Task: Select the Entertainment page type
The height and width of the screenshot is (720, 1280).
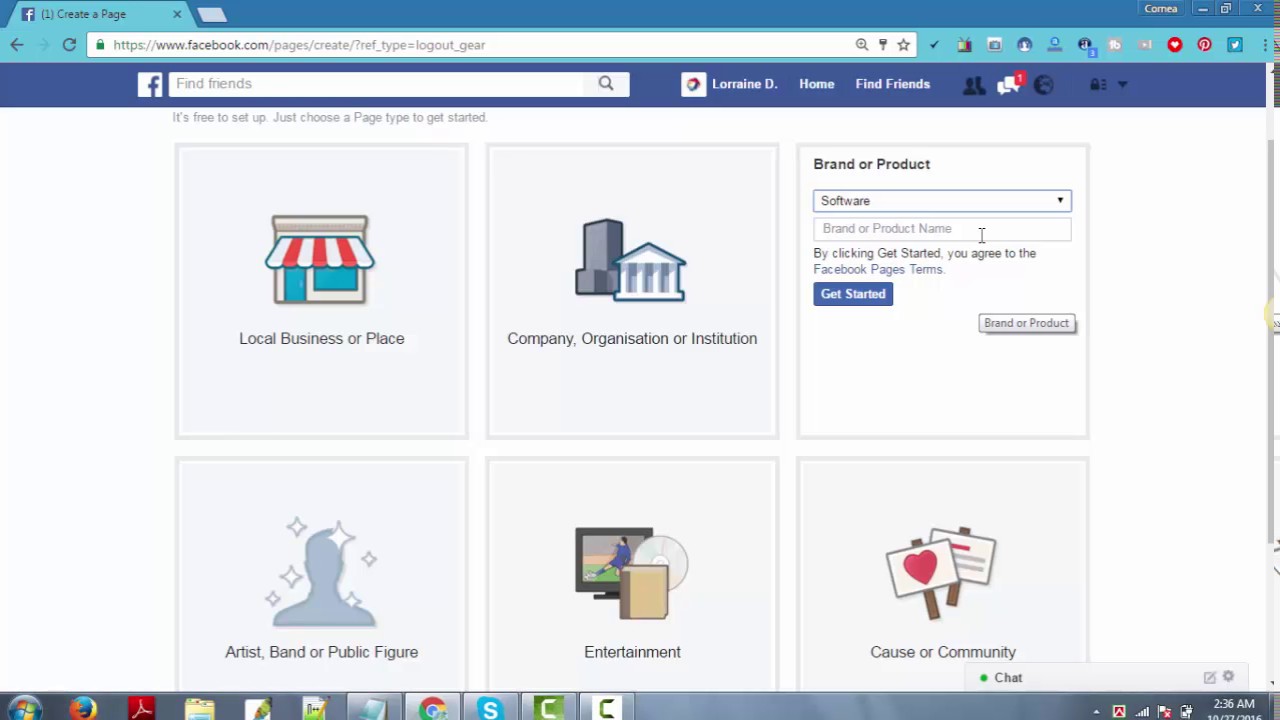Action: coord(632,575)
